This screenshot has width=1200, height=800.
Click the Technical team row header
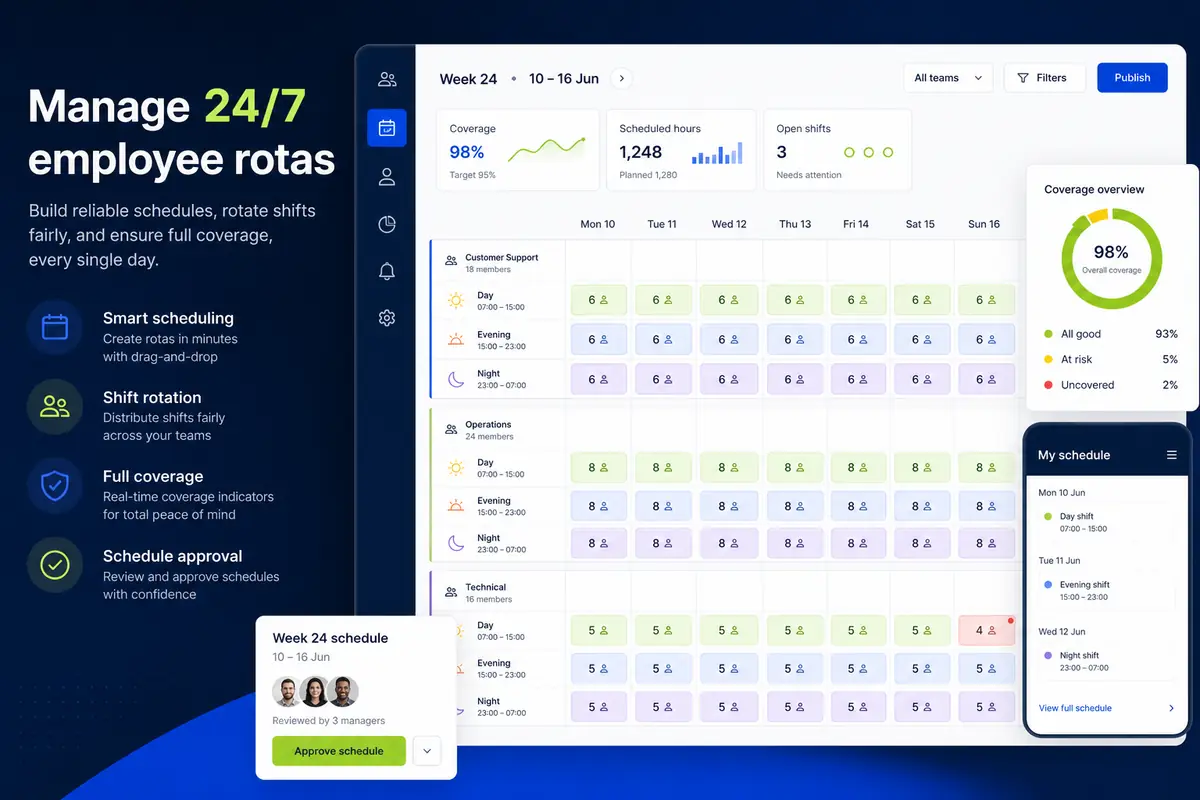pos(498,593)
